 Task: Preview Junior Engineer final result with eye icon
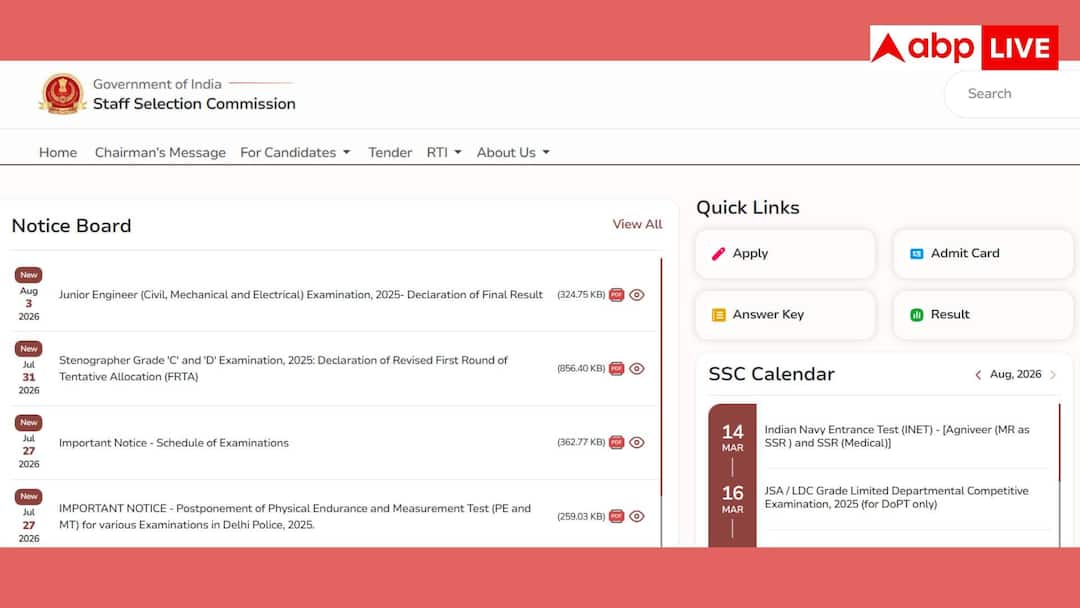(637, 295)
